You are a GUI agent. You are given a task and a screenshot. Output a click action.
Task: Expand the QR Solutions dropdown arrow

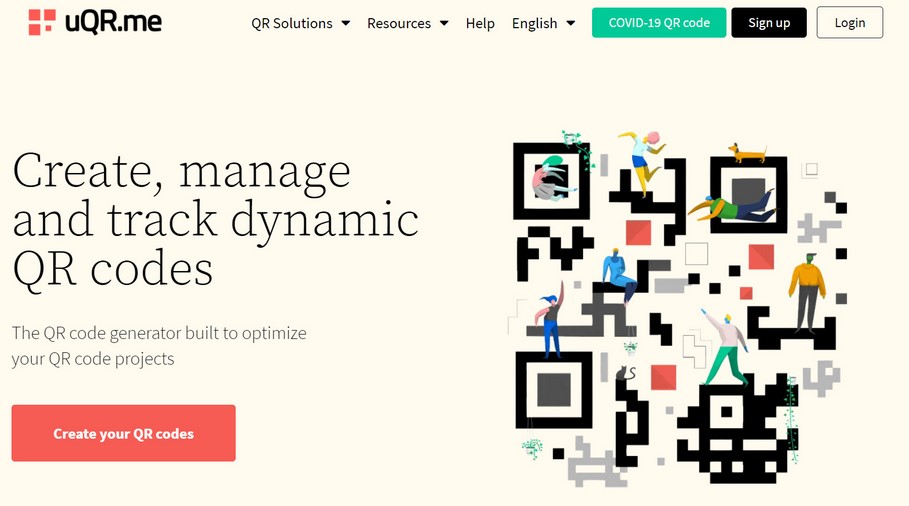click(x=345, y=23)
